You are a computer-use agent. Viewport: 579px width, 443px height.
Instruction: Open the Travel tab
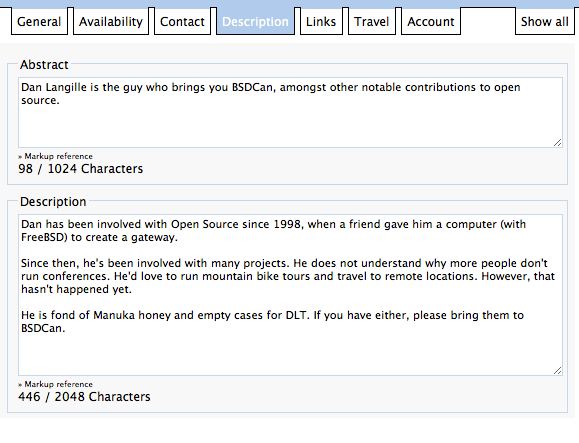coord(371,21)
